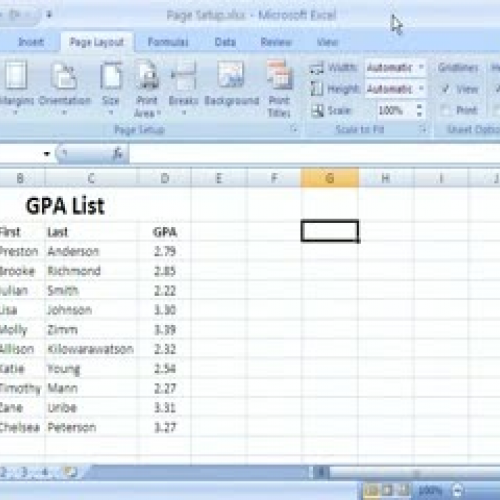The height and width of the screenshot is (500, 500).
Task: Switch to Normal view in status bar
Action: (371, 490)
